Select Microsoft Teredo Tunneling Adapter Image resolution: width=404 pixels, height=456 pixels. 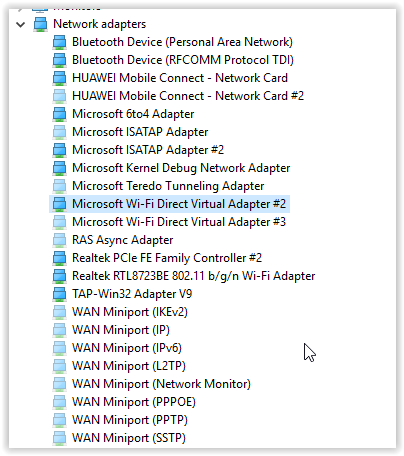[168, 186]
